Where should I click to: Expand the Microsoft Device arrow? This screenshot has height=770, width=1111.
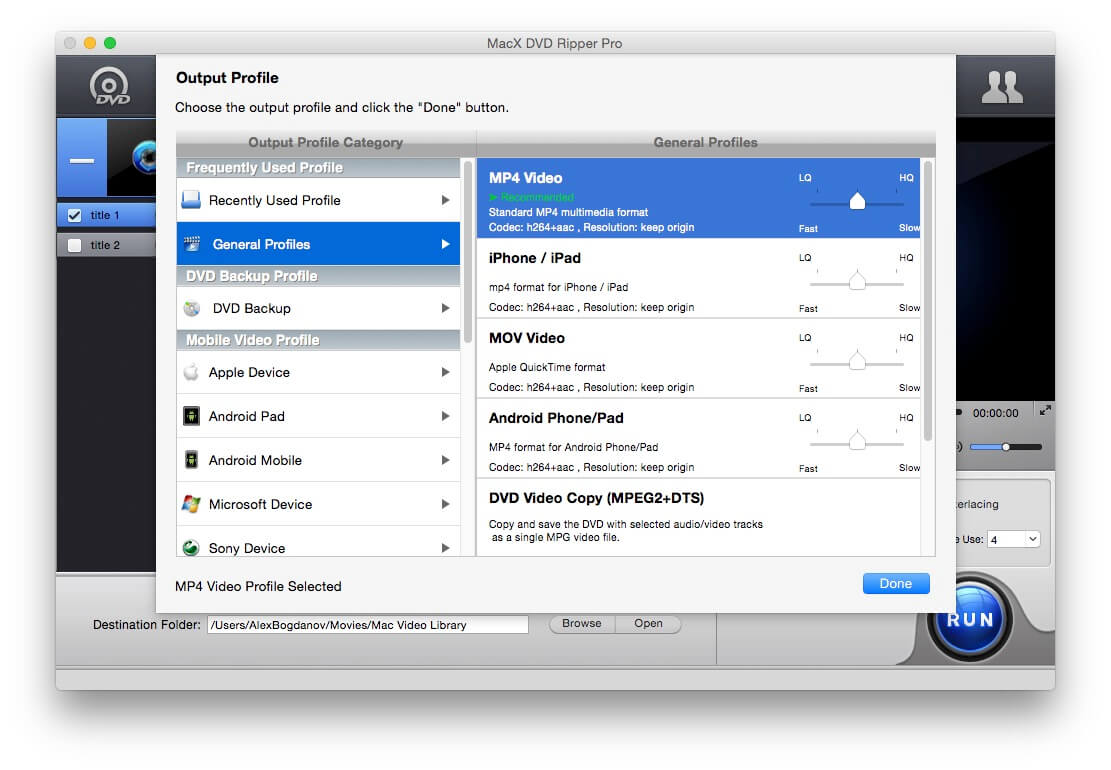(x=445, y=504)
